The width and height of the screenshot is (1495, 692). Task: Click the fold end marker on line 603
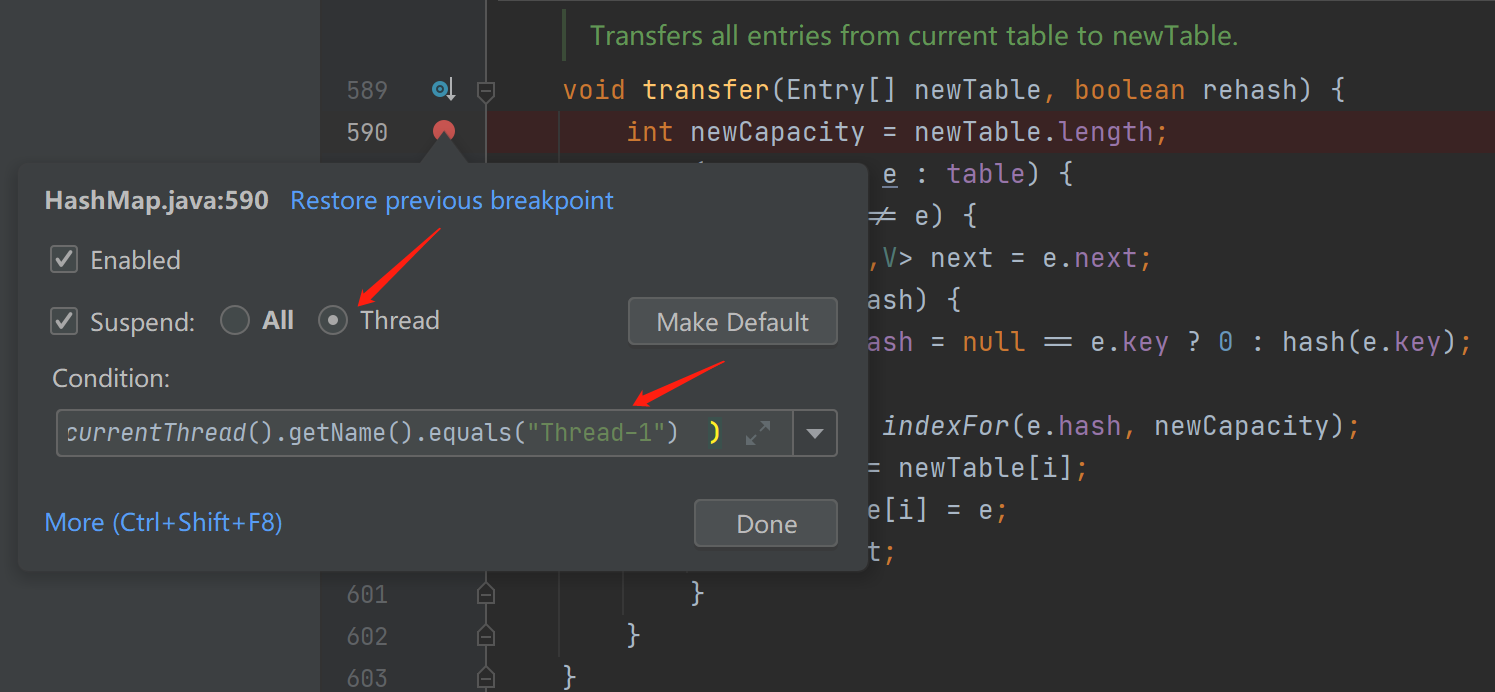(x=486, y=677)
